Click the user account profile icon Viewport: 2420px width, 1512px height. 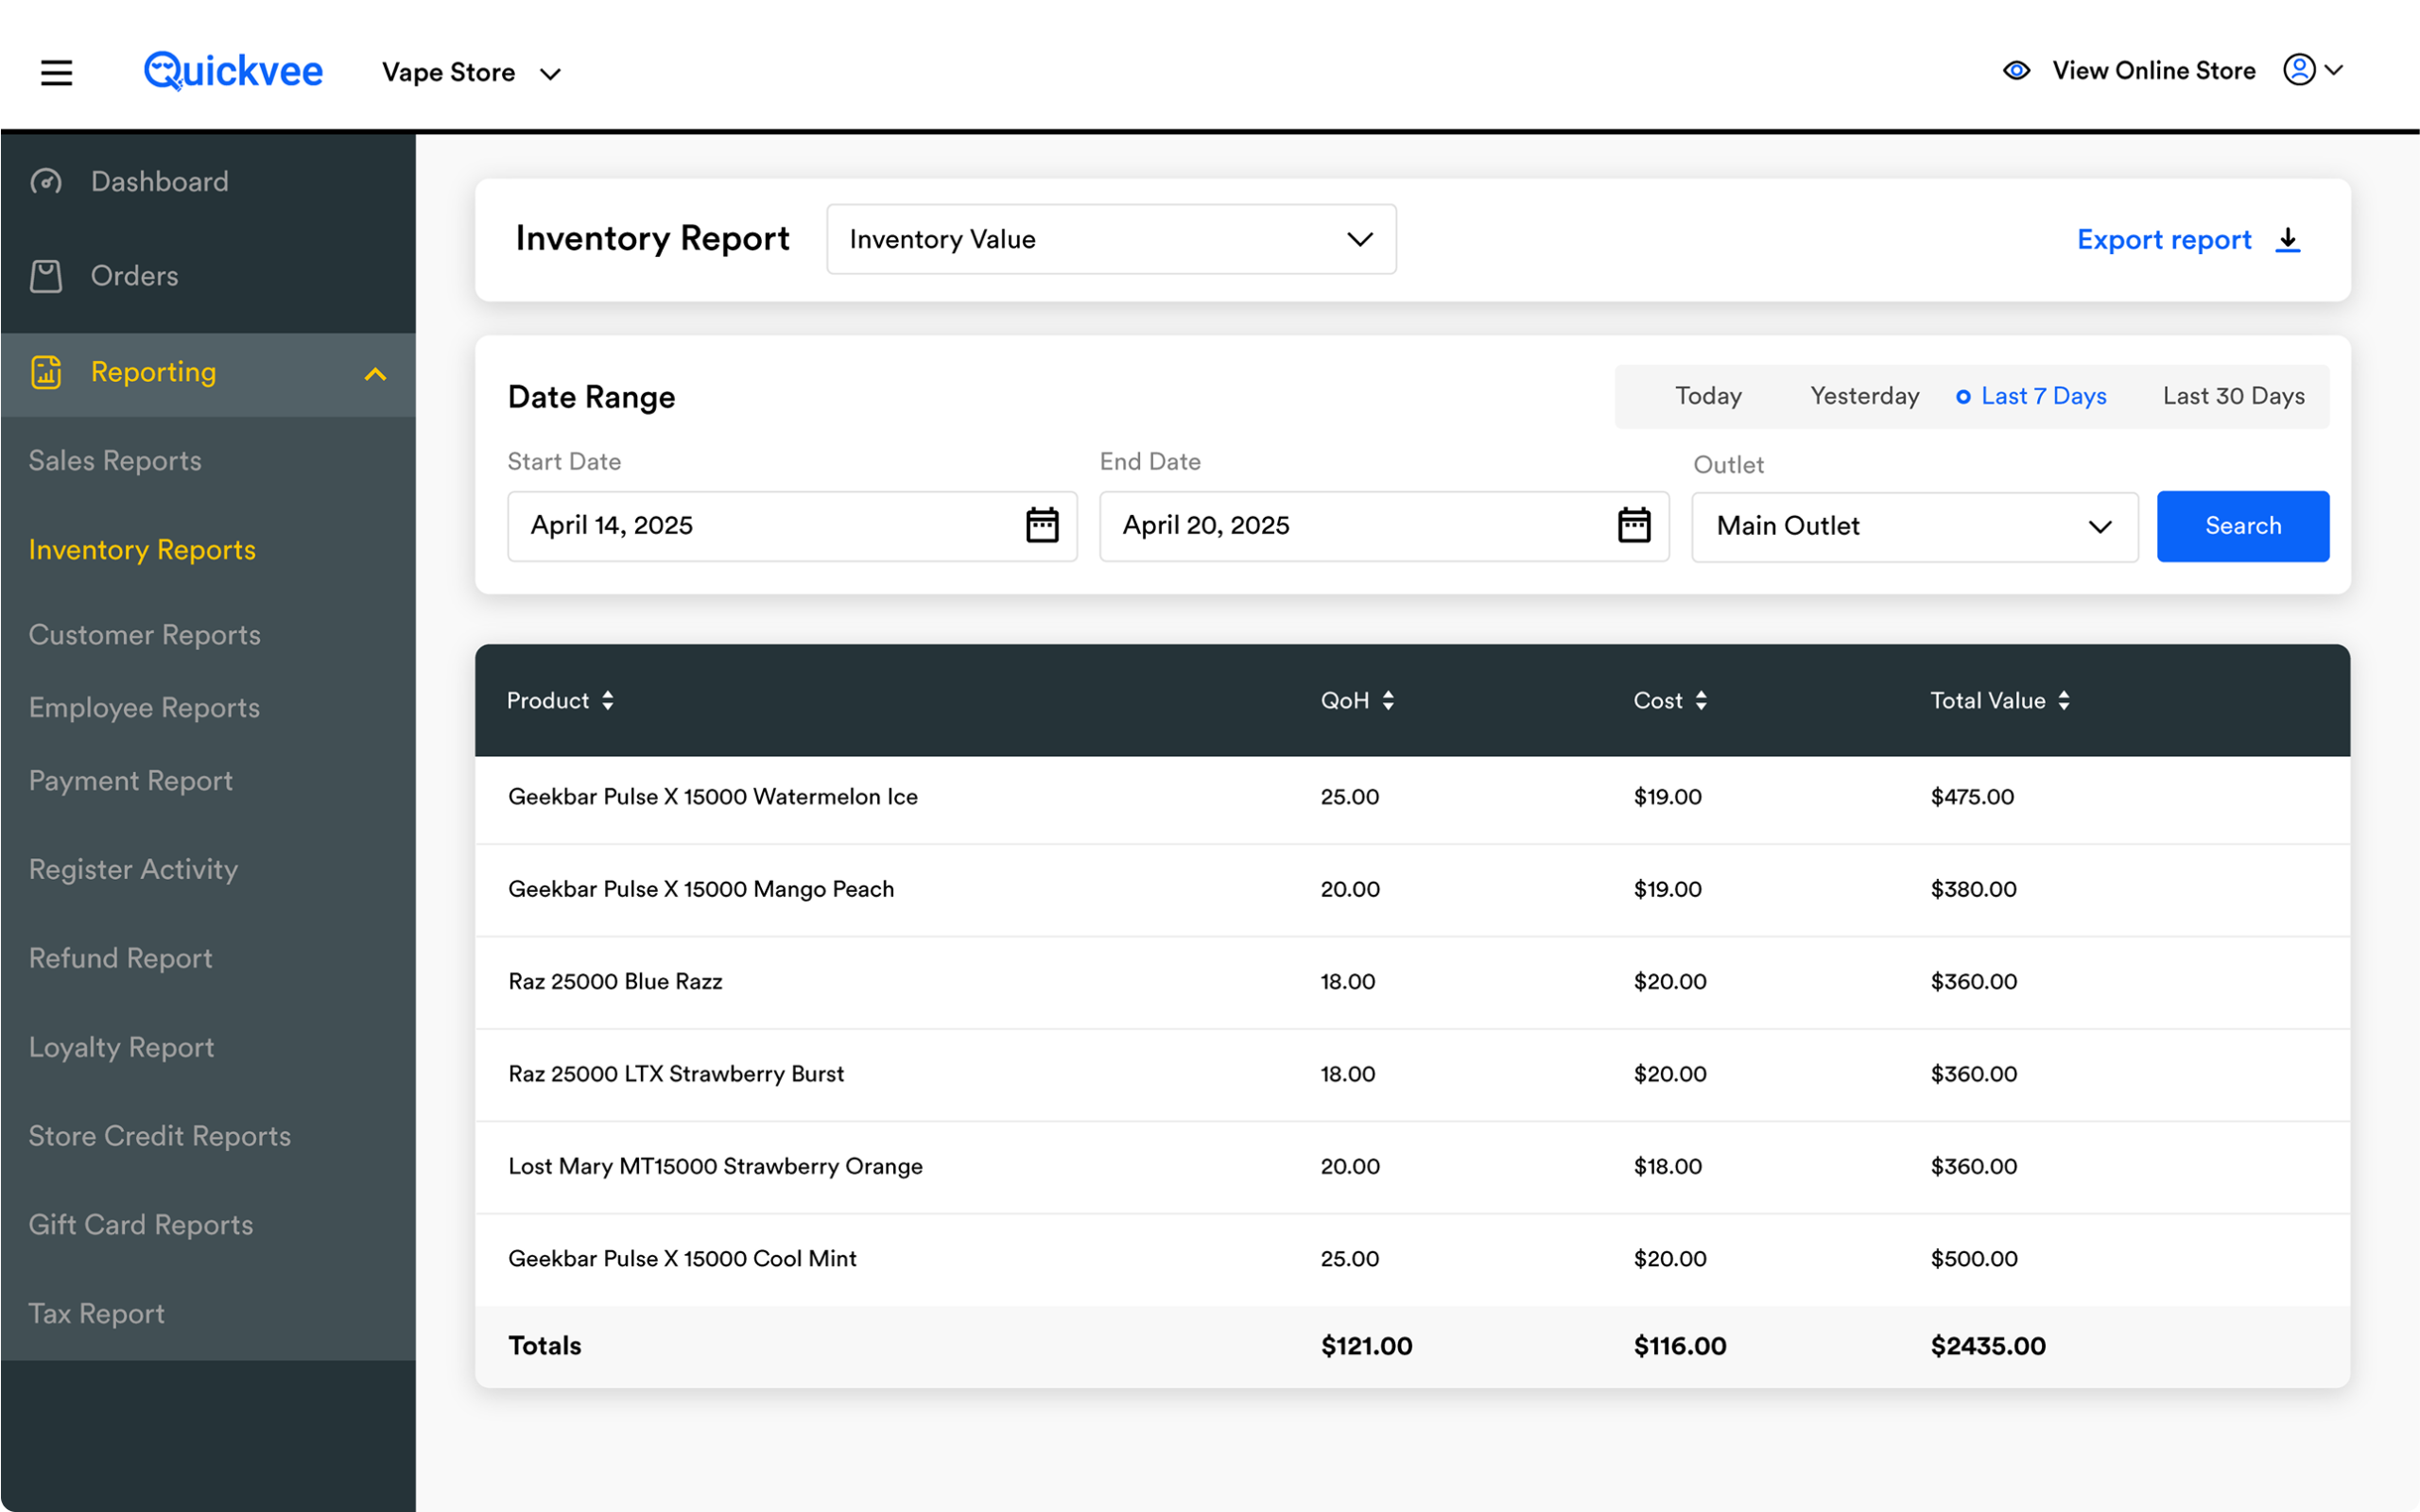point(2299,70)
